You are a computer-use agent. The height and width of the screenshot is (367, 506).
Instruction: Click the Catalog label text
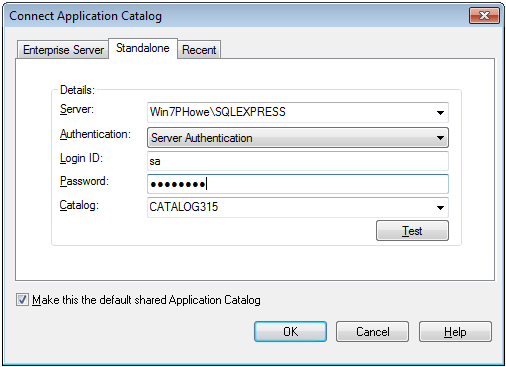point(79,205)
